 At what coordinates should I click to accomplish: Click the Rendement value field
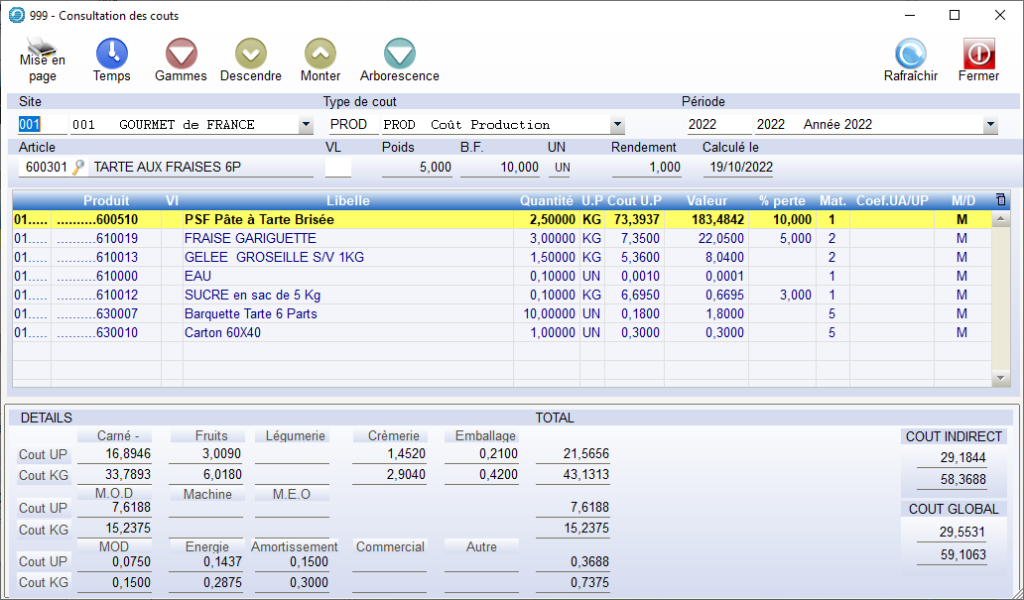pyautogui.click(x=647, y=168)
